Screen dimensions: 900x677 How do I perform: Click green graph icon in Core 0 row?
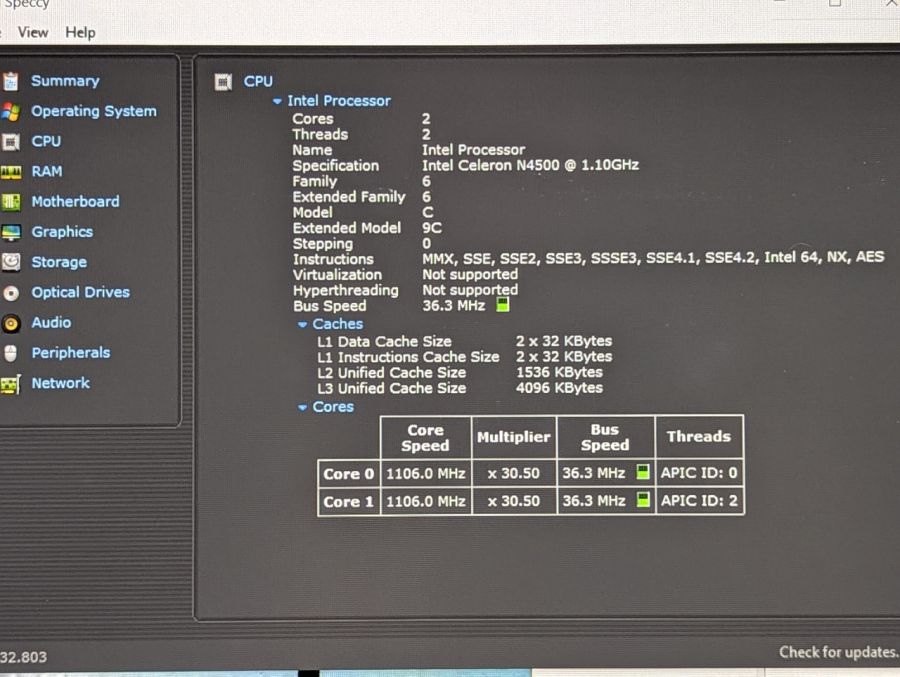[643, 472]
